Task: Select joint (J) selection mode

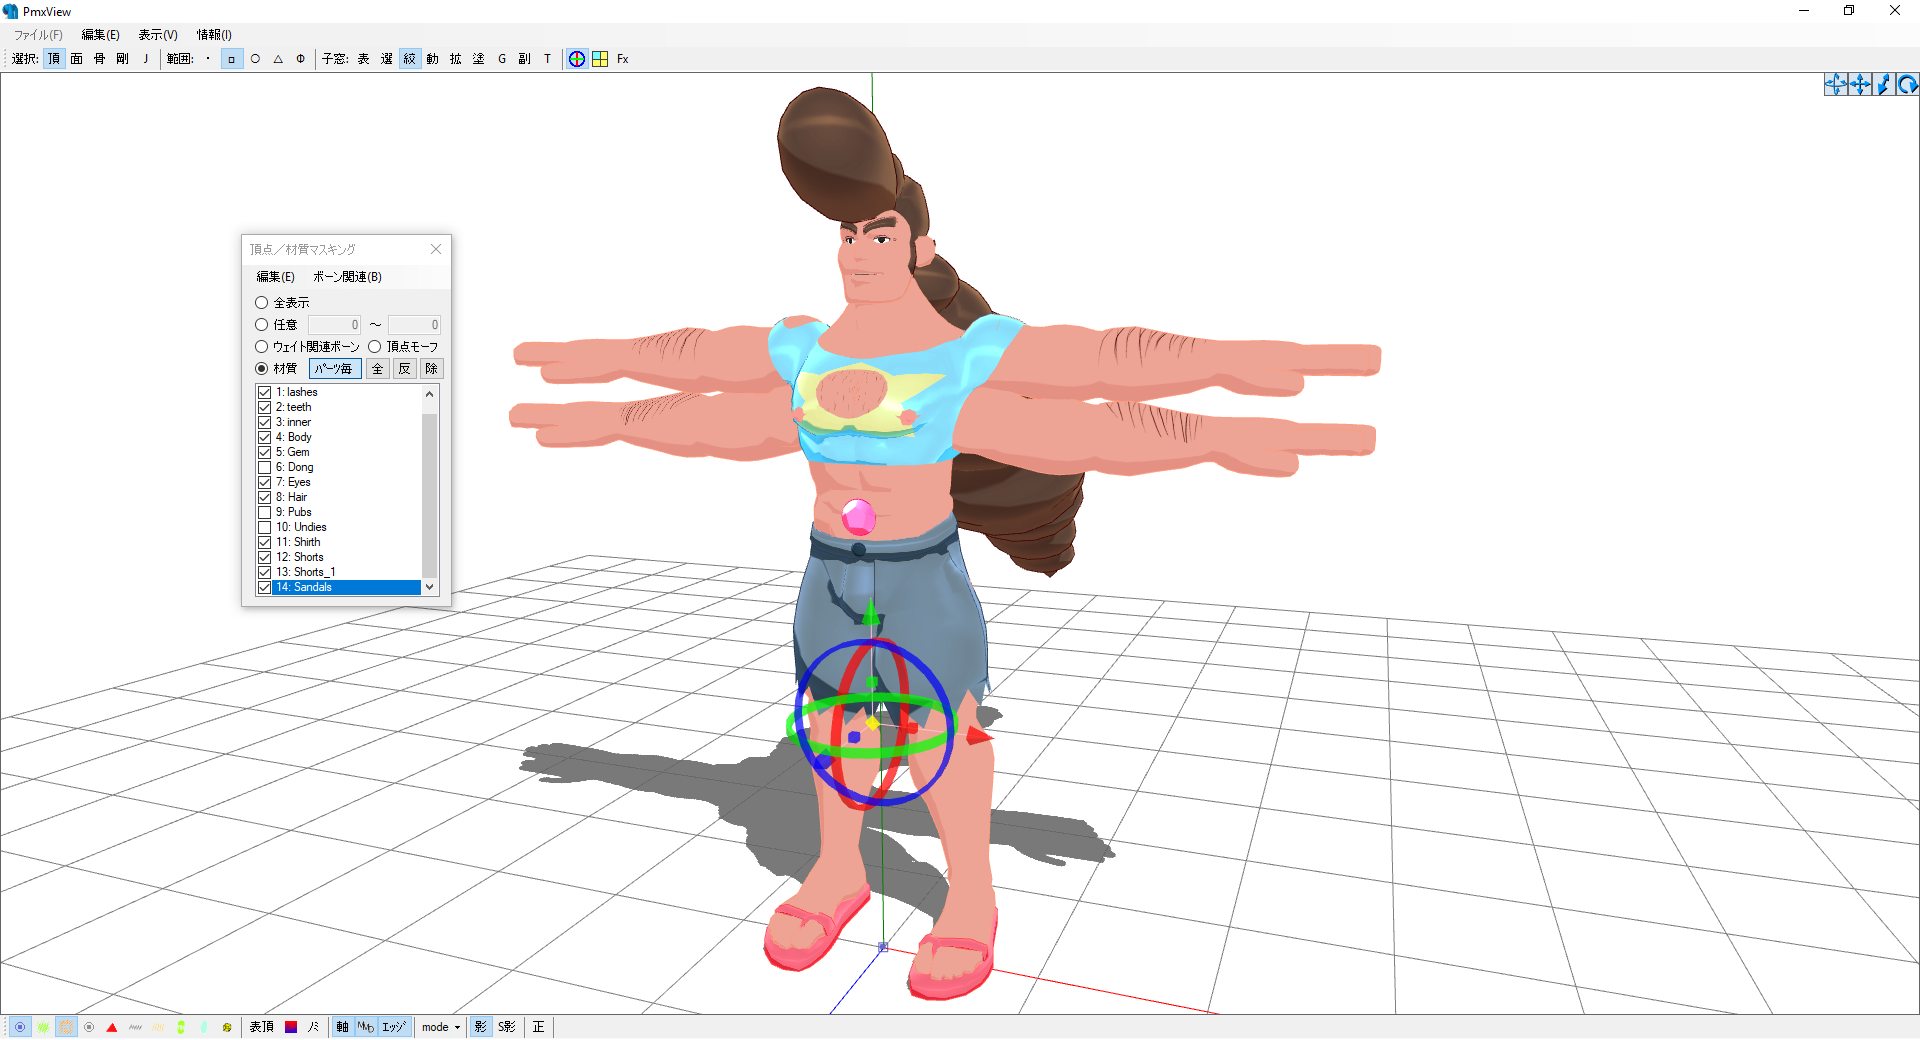Action: 146,59
